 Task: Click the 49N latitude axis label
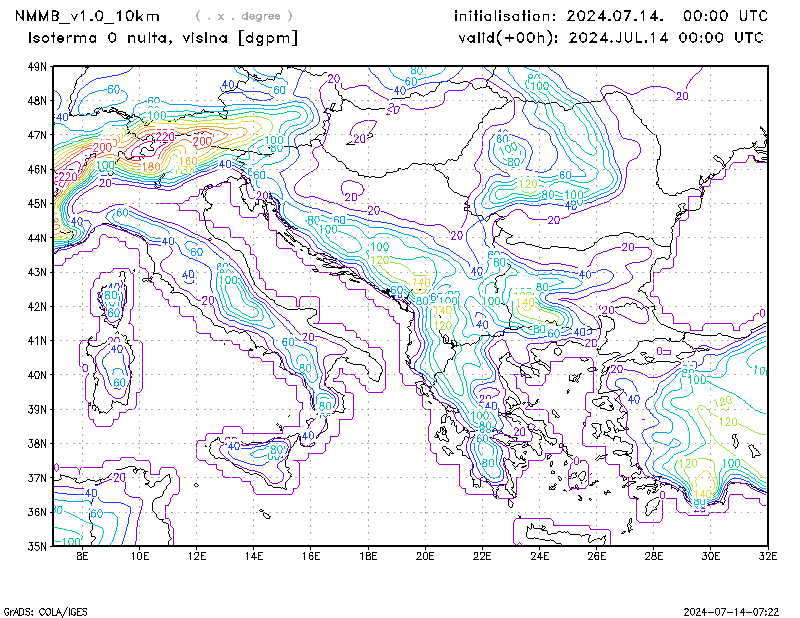36,67
